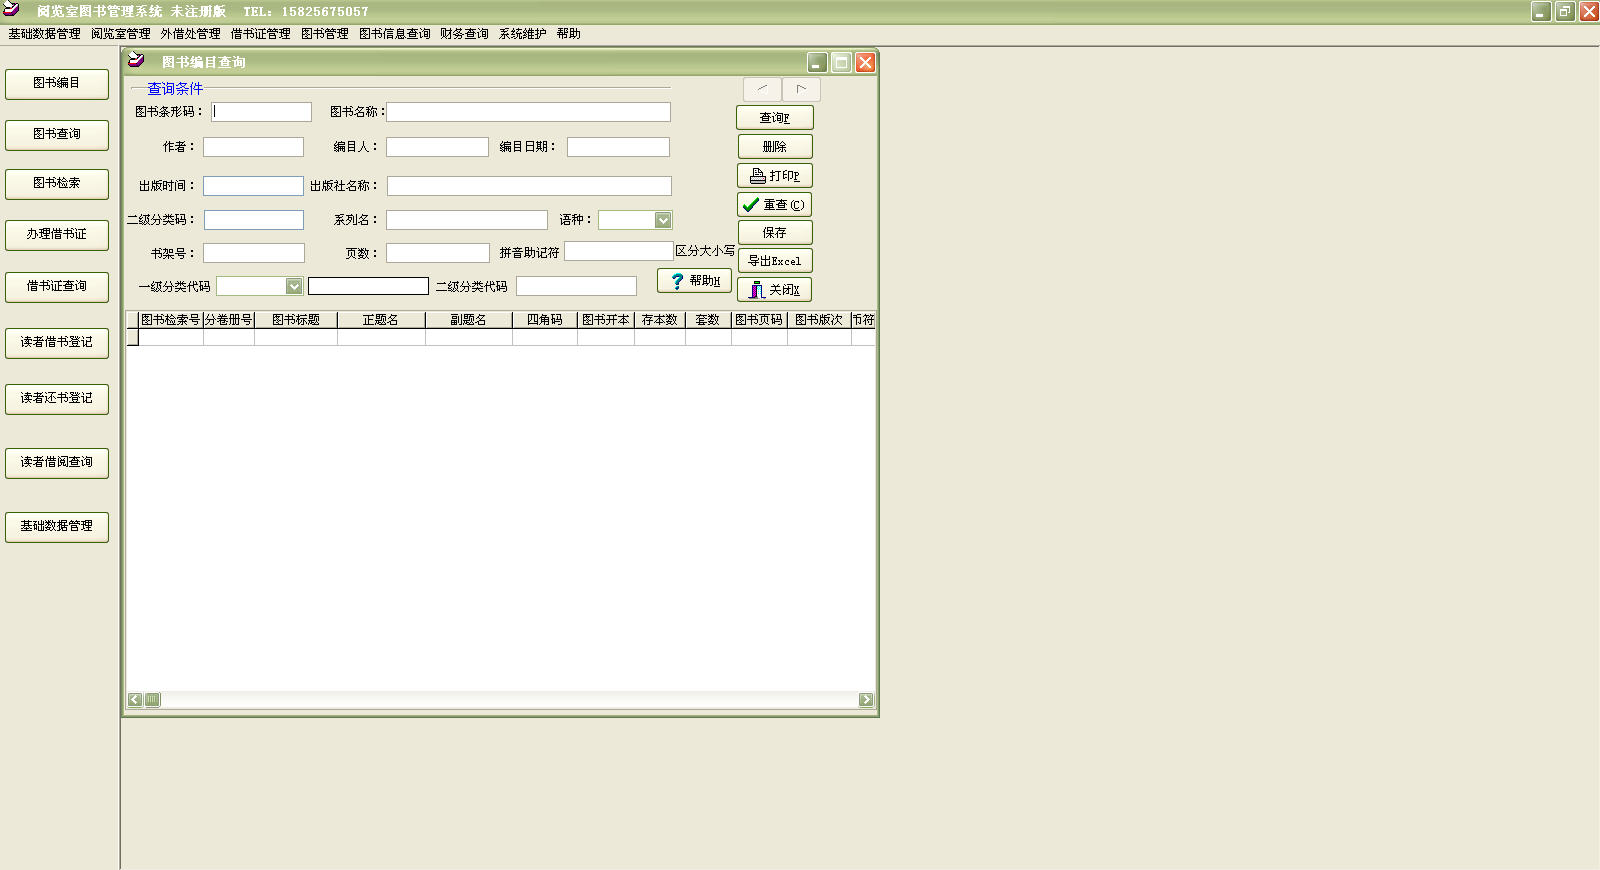Click the 系列名 input field

pyautogui.click(x=467, y=220)
